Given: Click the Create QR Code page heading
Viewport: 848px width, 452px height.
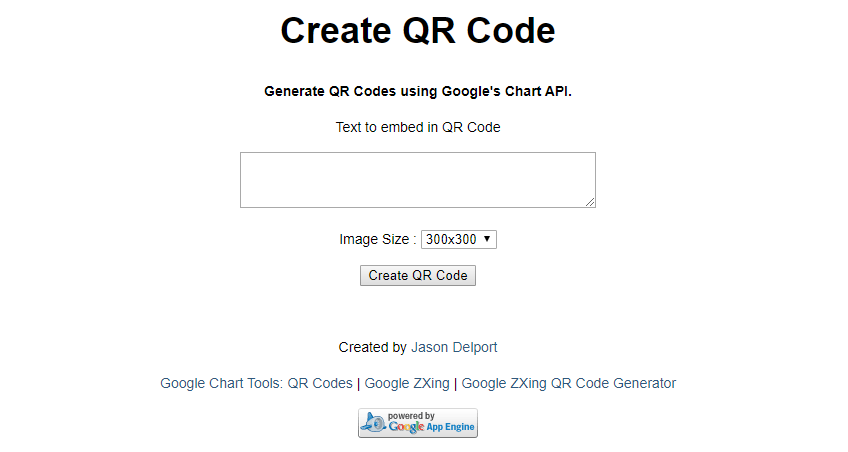Looking at the screenshot, I should pos(418,30).
